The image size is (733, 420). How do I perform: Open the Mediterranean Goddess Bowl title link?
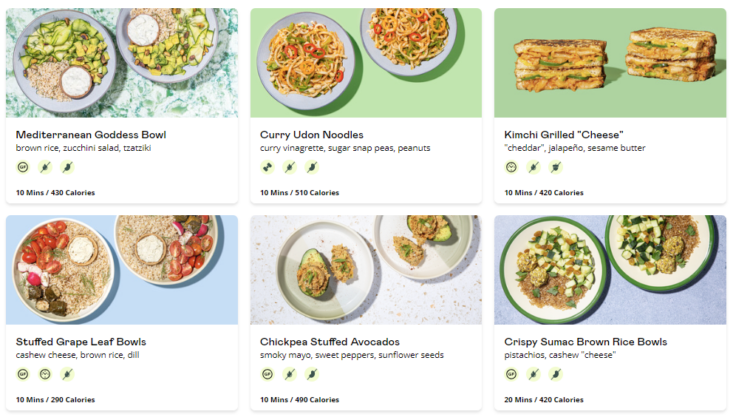pos(91,135)
